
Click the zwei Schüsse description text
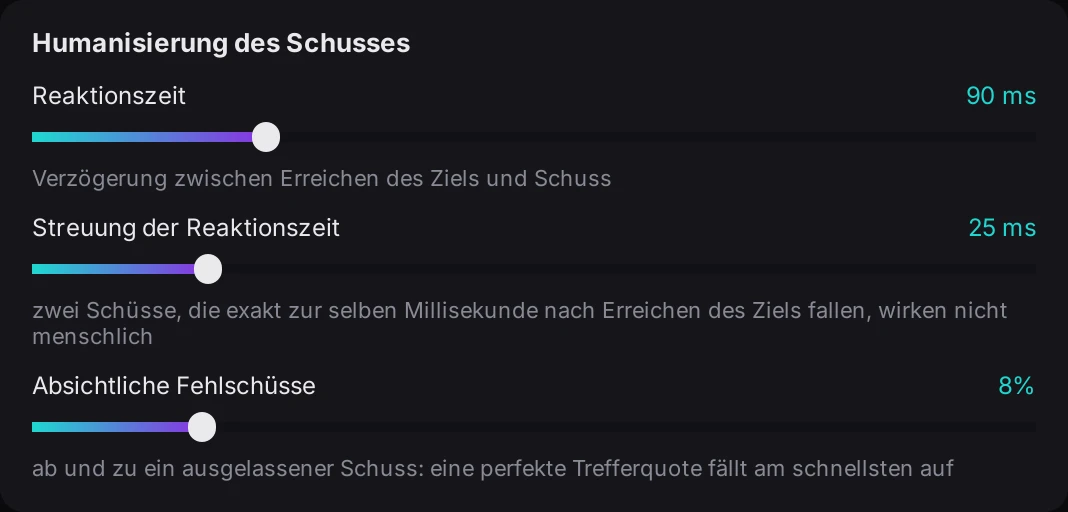pyautogui.click(x=520, y=323)
